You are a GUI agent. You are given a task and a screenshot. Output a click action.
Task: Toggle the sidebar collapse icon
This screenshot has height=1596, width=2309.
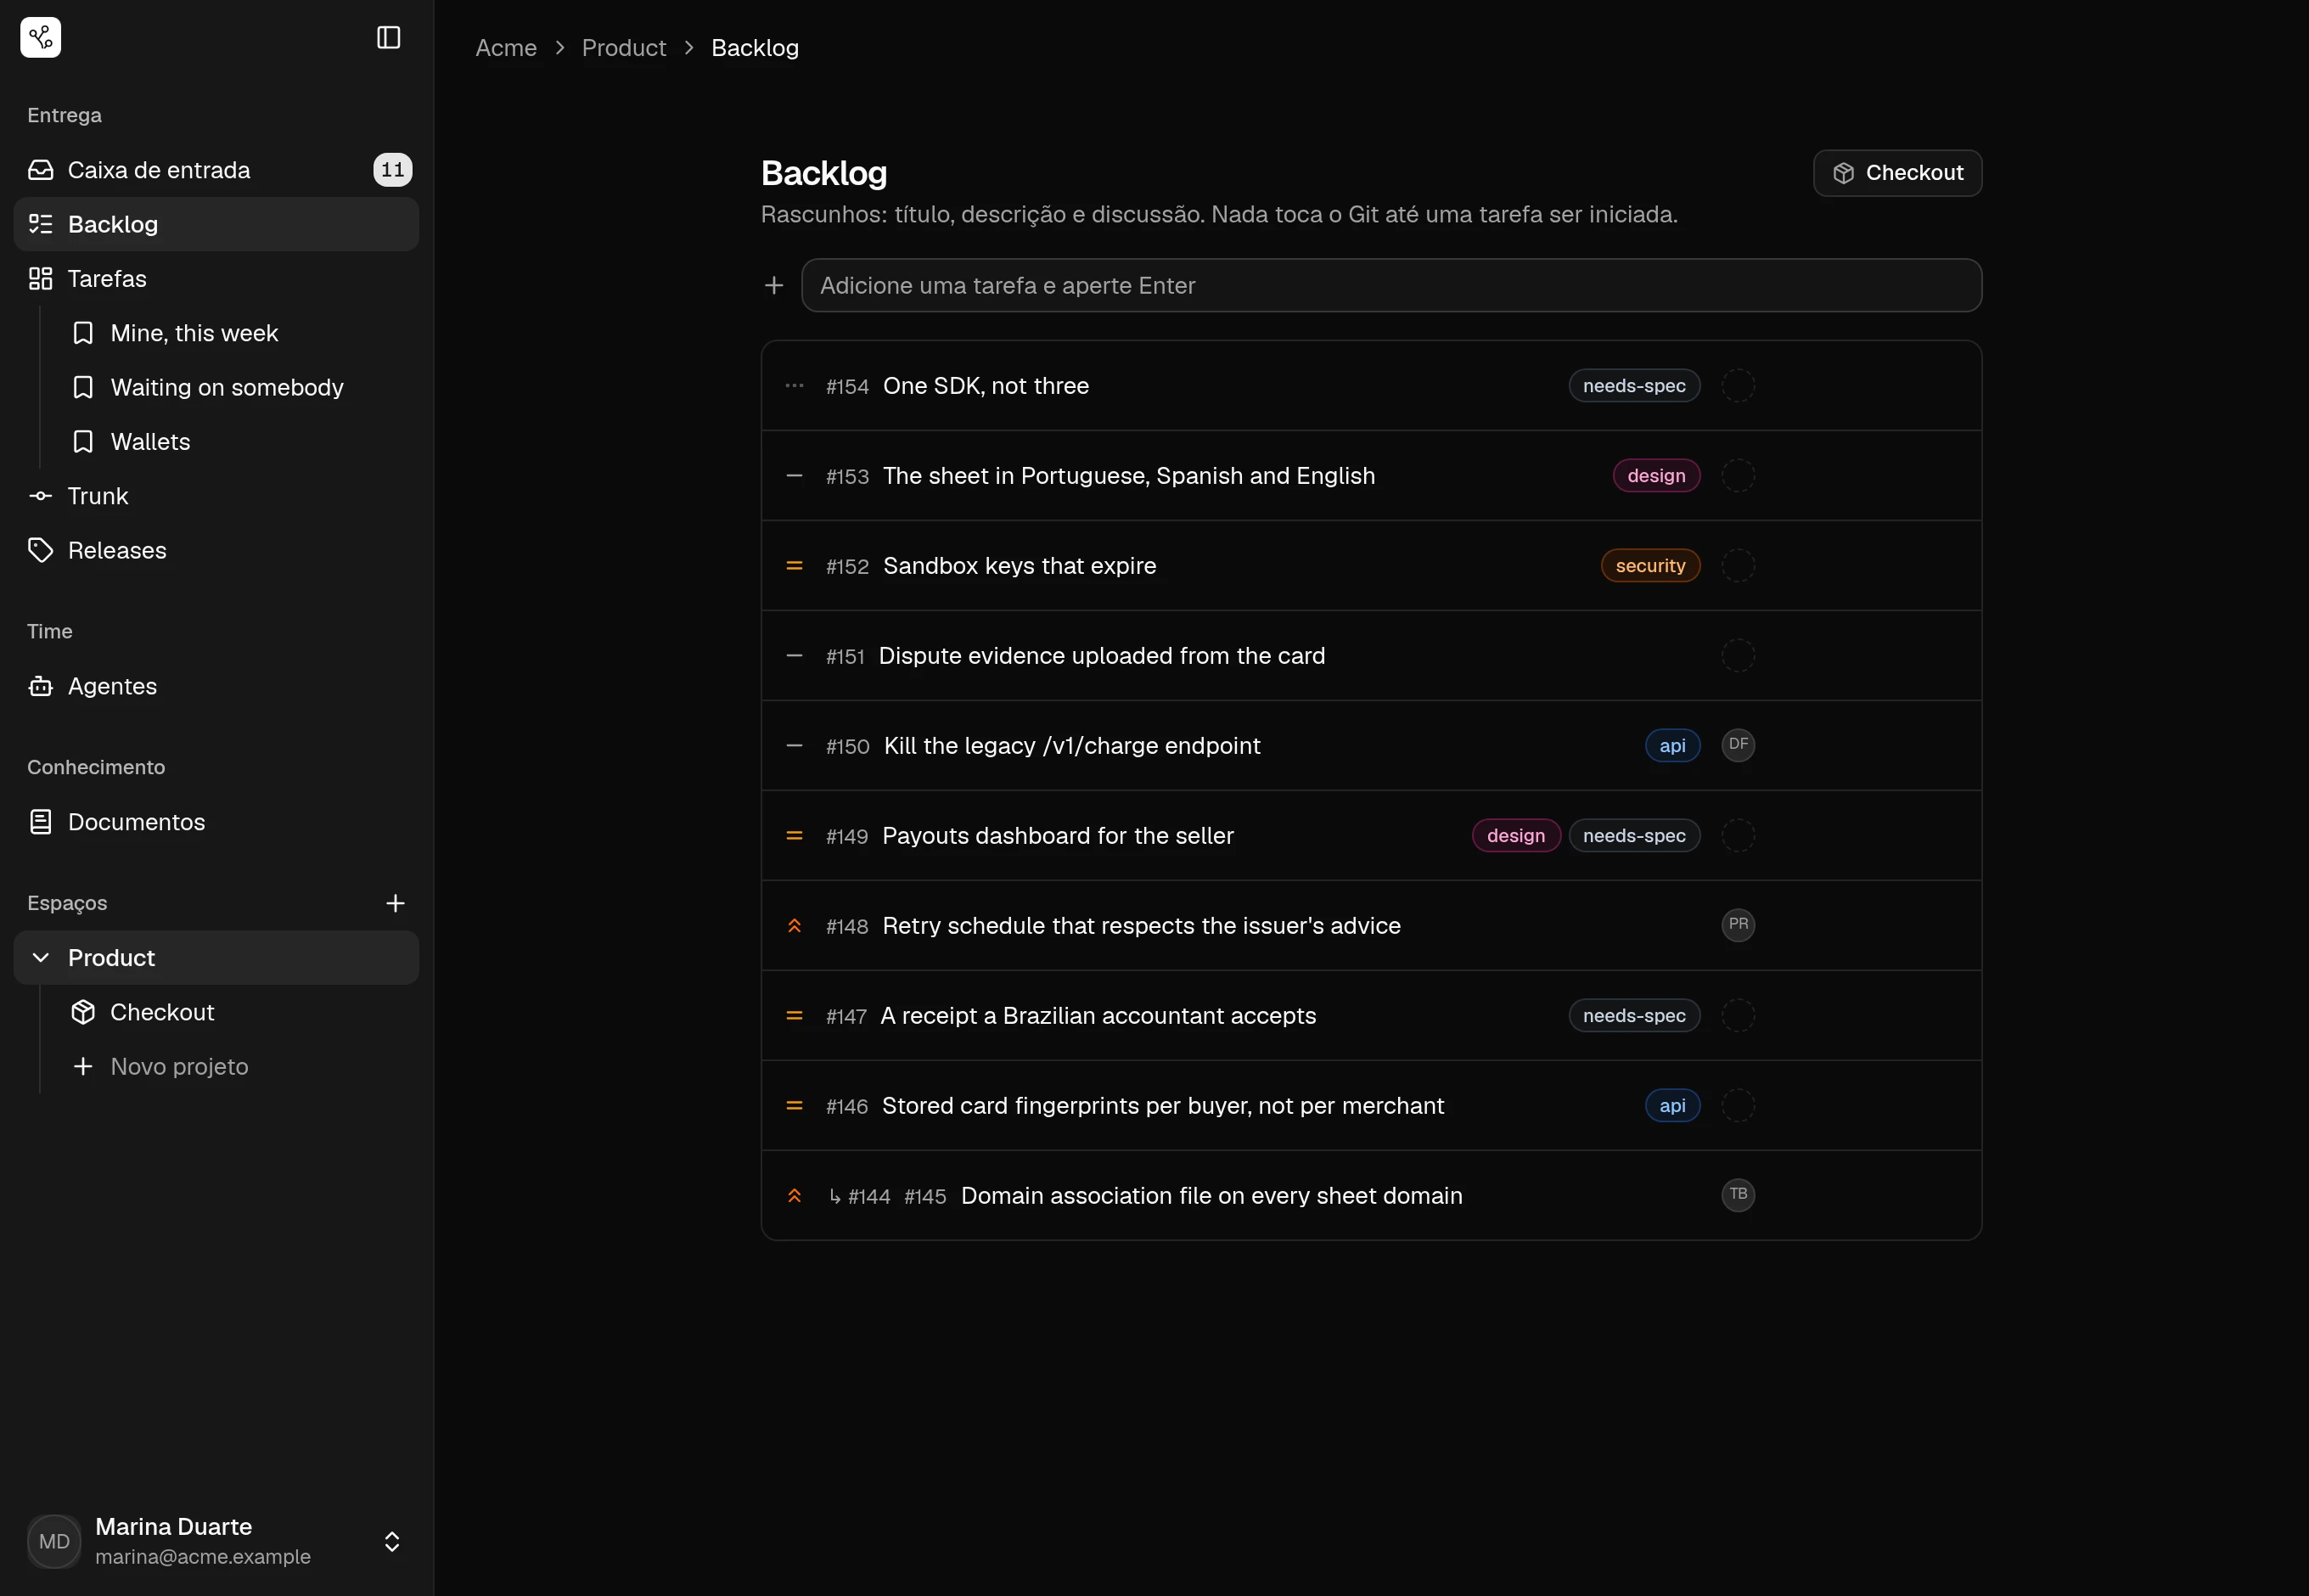[388, 38]
